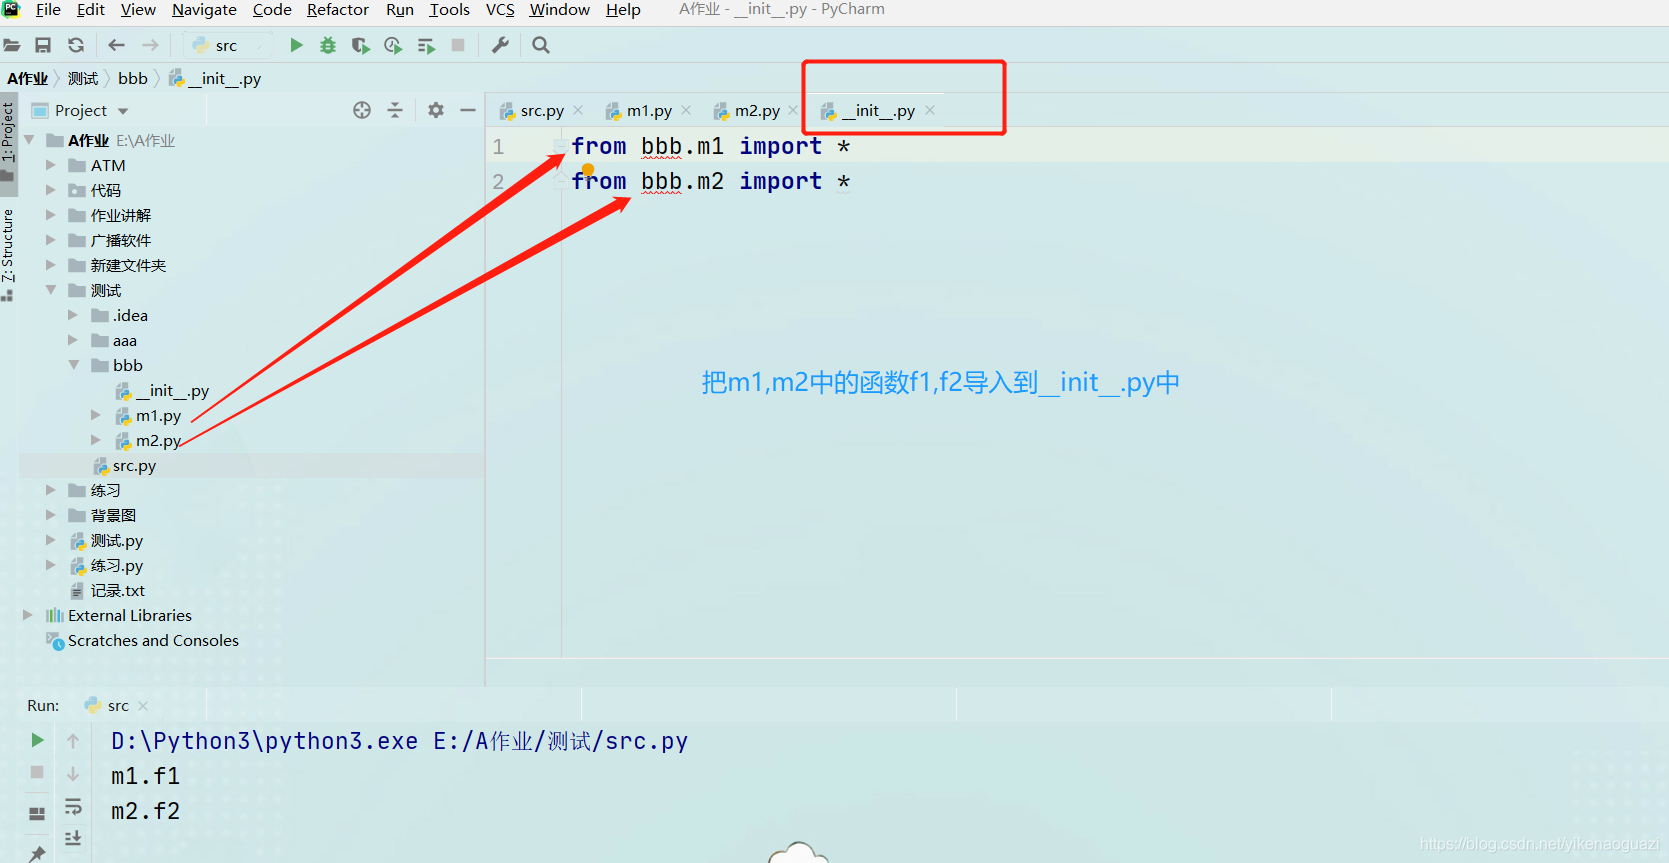Close the __init__.py editor tab
The height and width of the screenshot is (863, 1669).
930,110
